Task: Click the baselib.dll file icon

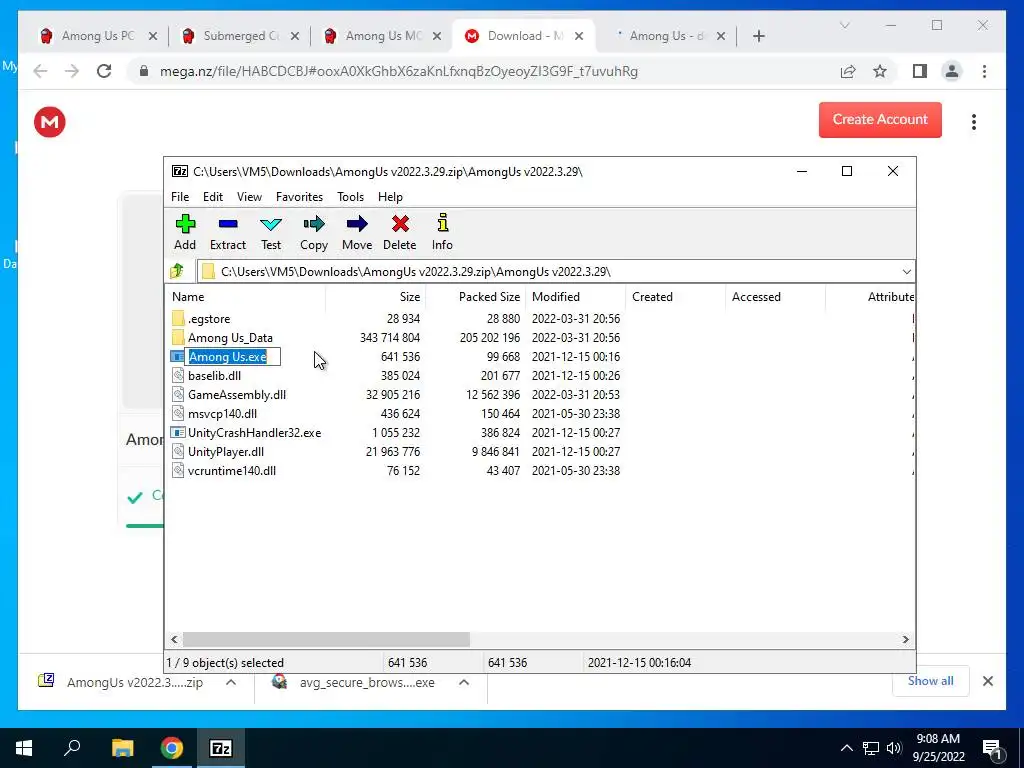Action: point(178,376)
